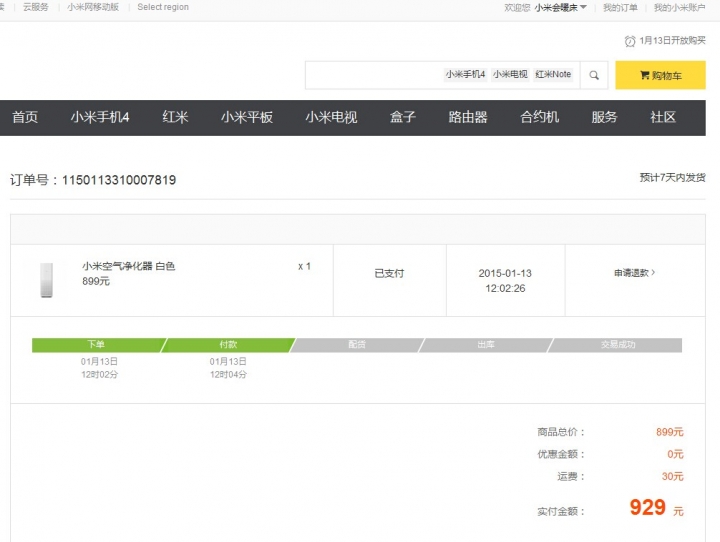The image size is (720, 542).
Task: Open 社区 navigation menu item
Action: (x=663, y=117)
